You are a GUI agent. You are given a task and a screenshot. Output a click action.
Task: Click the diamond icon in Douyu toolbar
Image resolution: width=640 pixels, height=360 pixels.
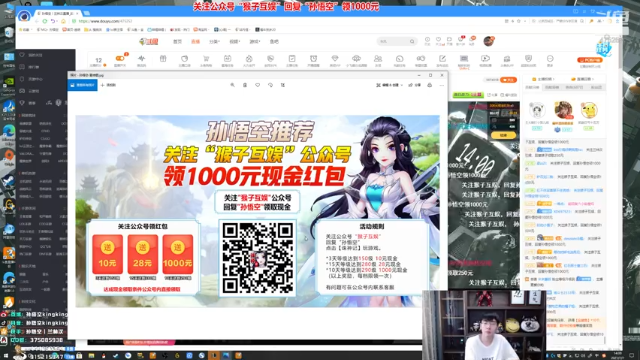[335, 60]
